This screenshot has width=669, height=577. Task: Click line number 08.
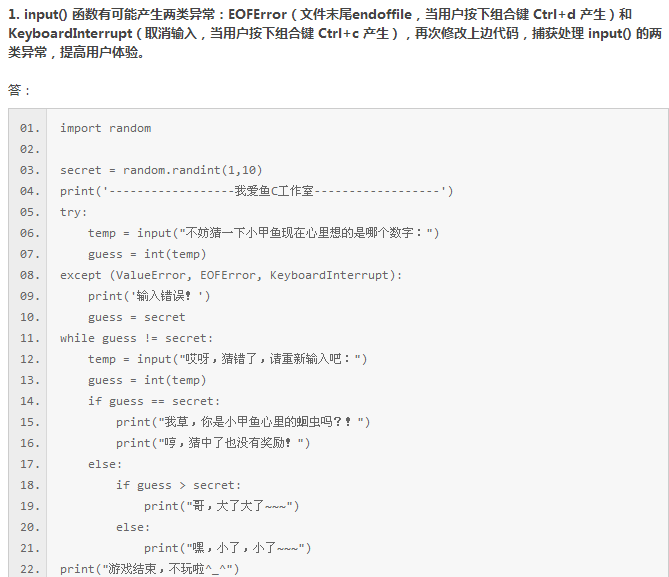click(x=30, y=275)
